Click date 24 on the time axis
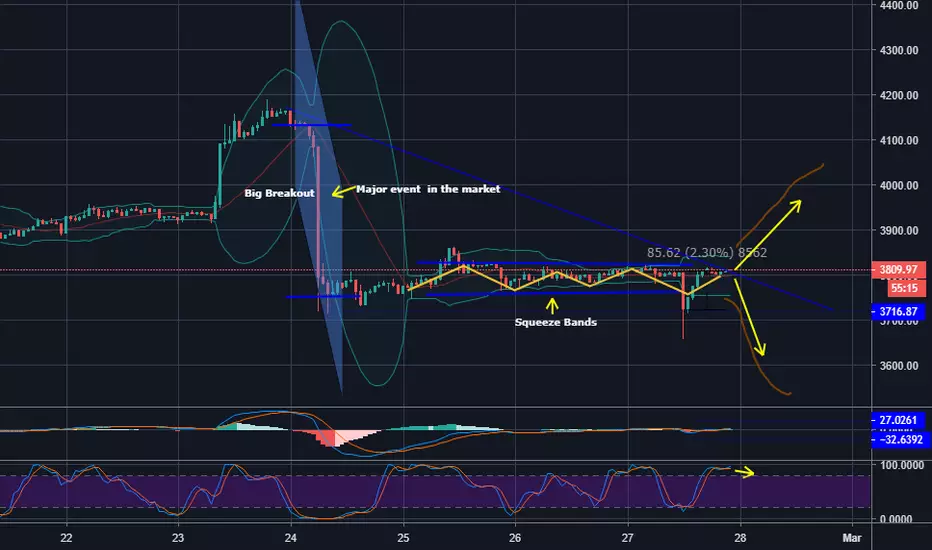 pyautogui.click(x=291, y=538)
